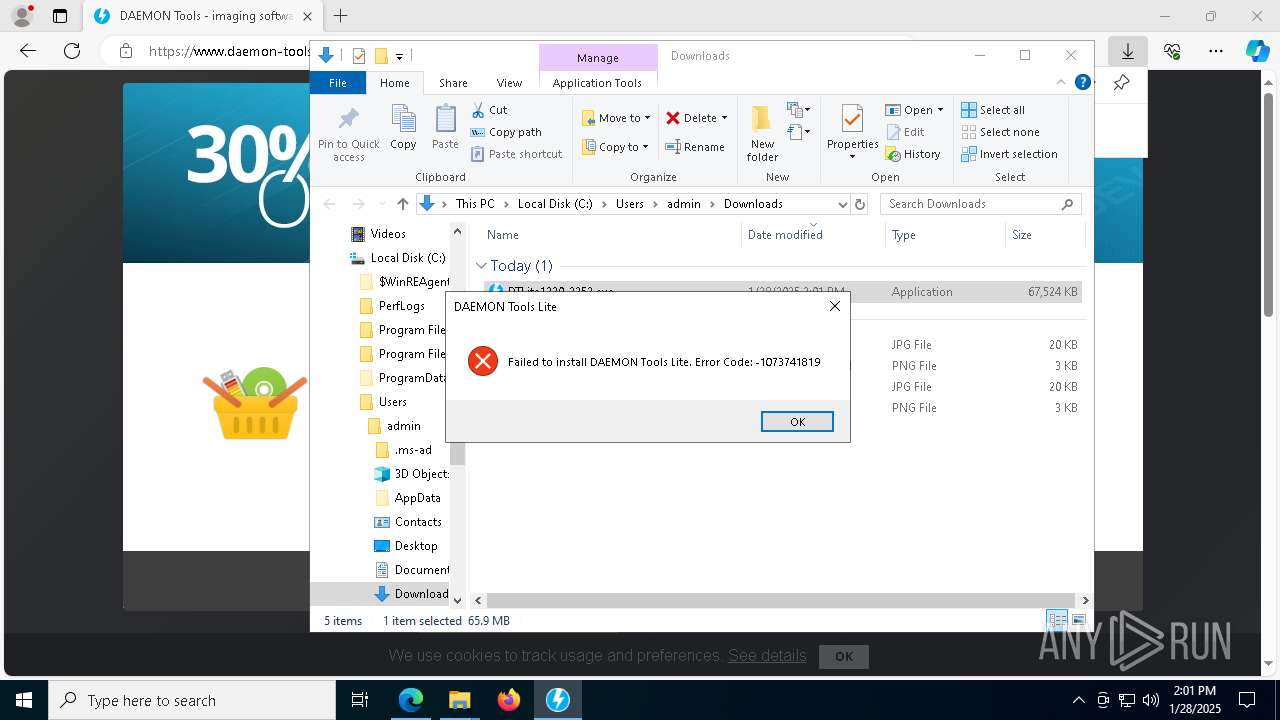The width and height of the screenshot is (1280, 720).
Task: Switch to the Share ribbon tab
Action: click(x=453, y=83)
